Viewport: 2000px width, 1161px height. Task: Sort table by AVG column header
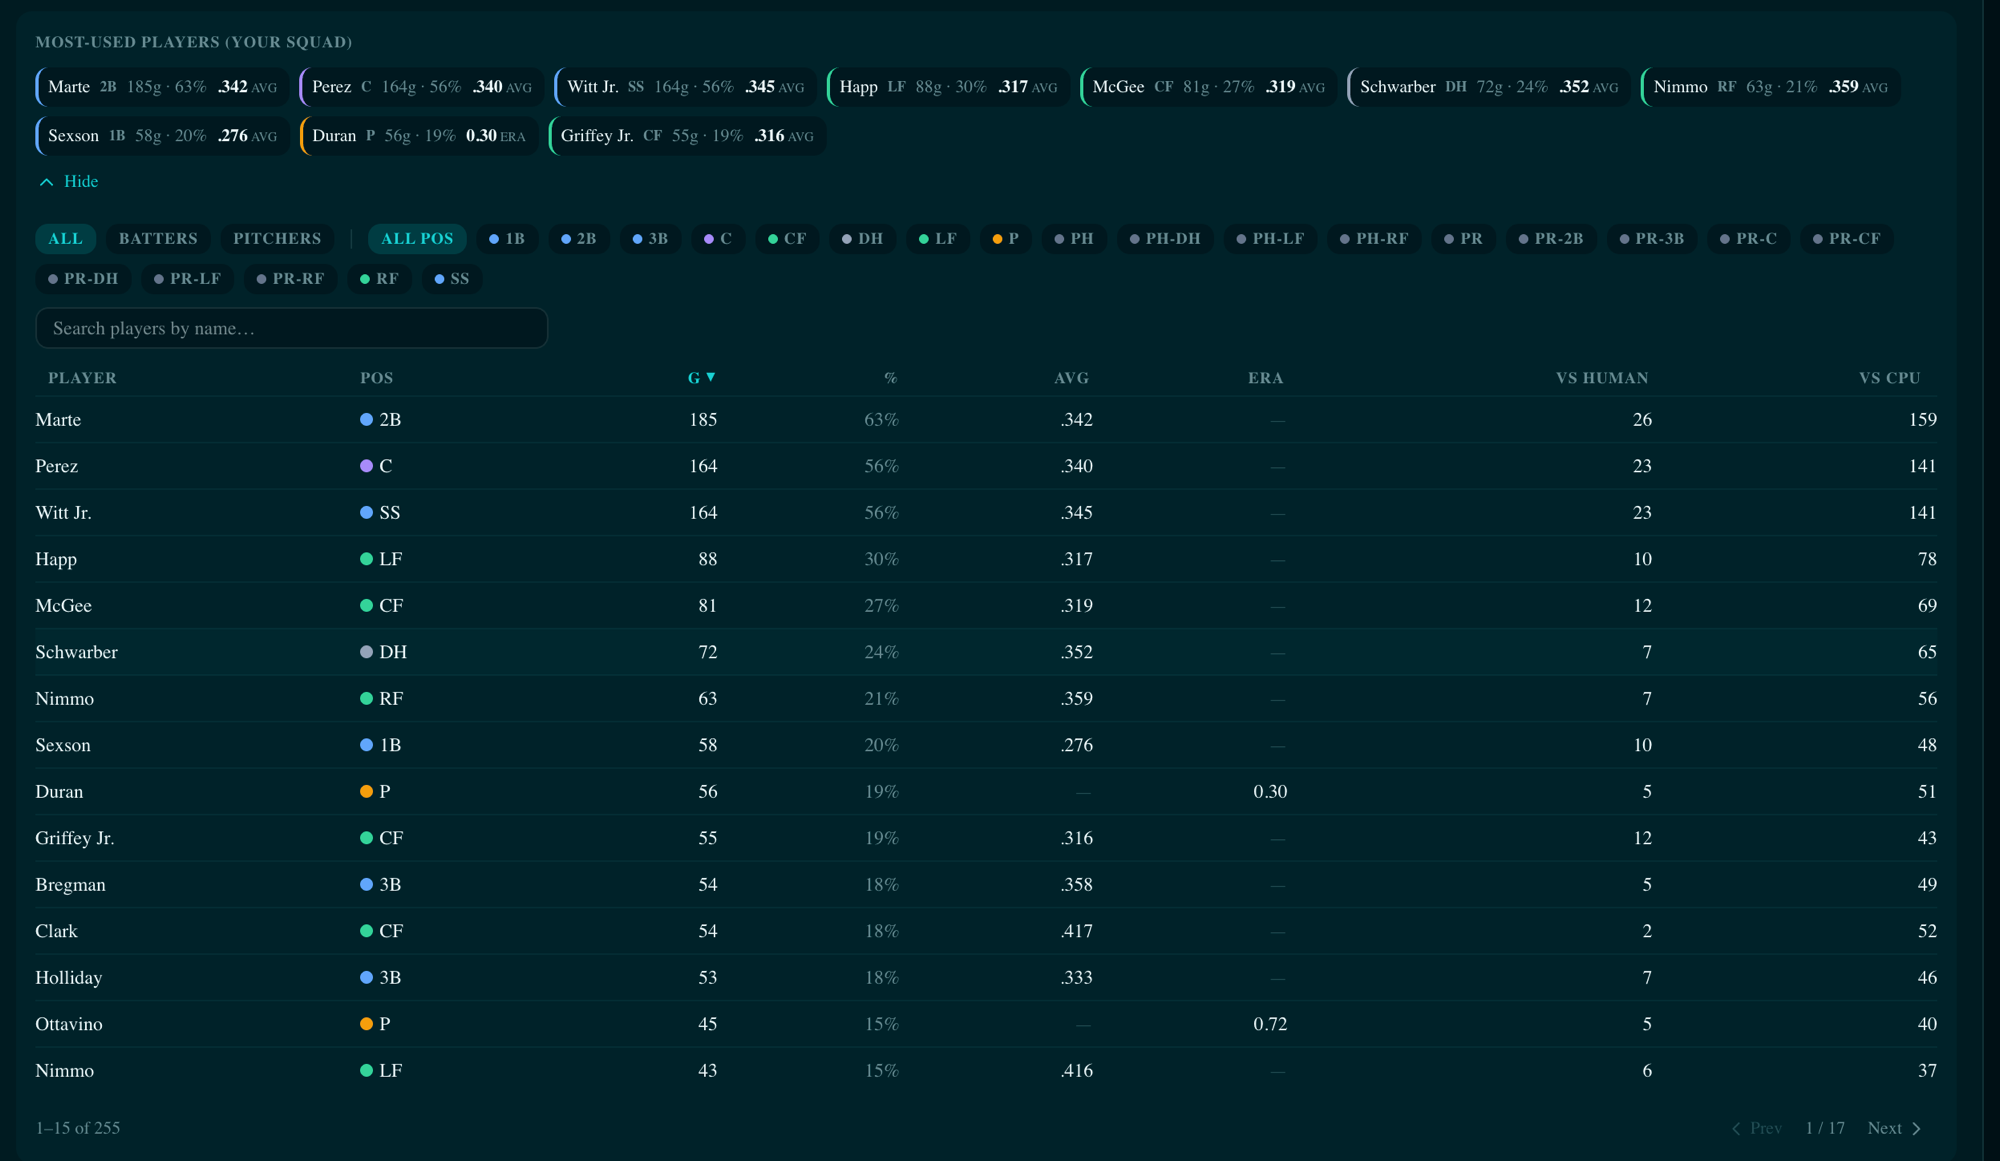(x=1071, y=377)
